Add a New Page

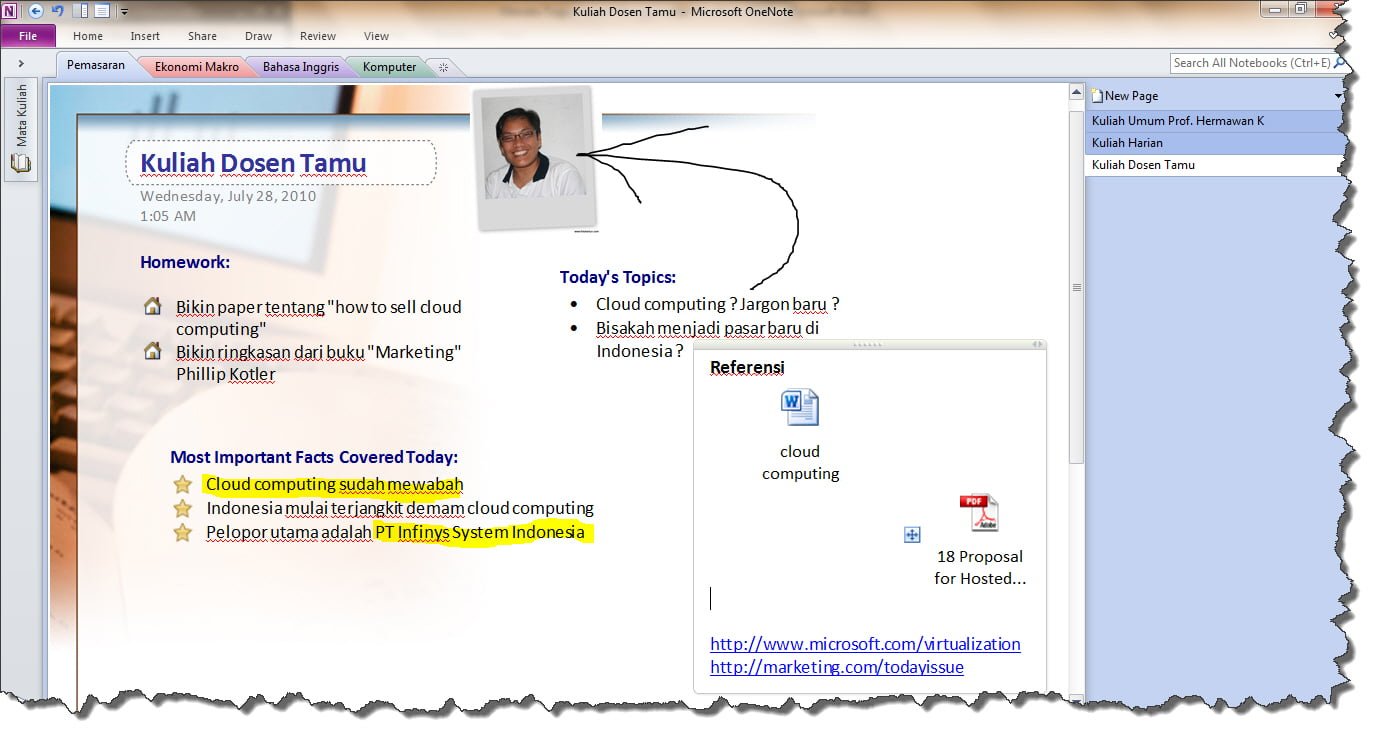coord(1125,96)
